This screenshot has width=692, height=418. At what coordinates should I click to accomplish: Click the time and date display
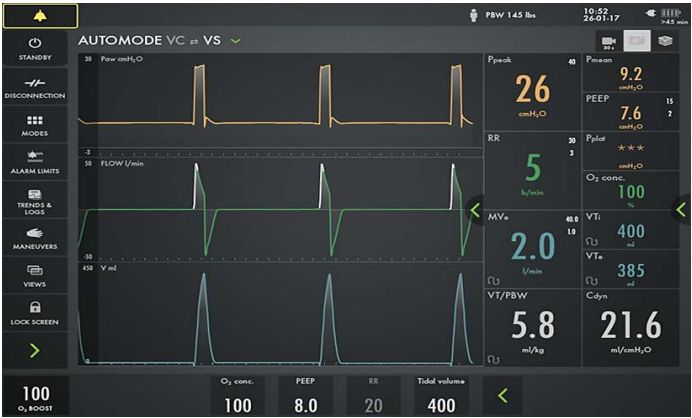(602, 15)
